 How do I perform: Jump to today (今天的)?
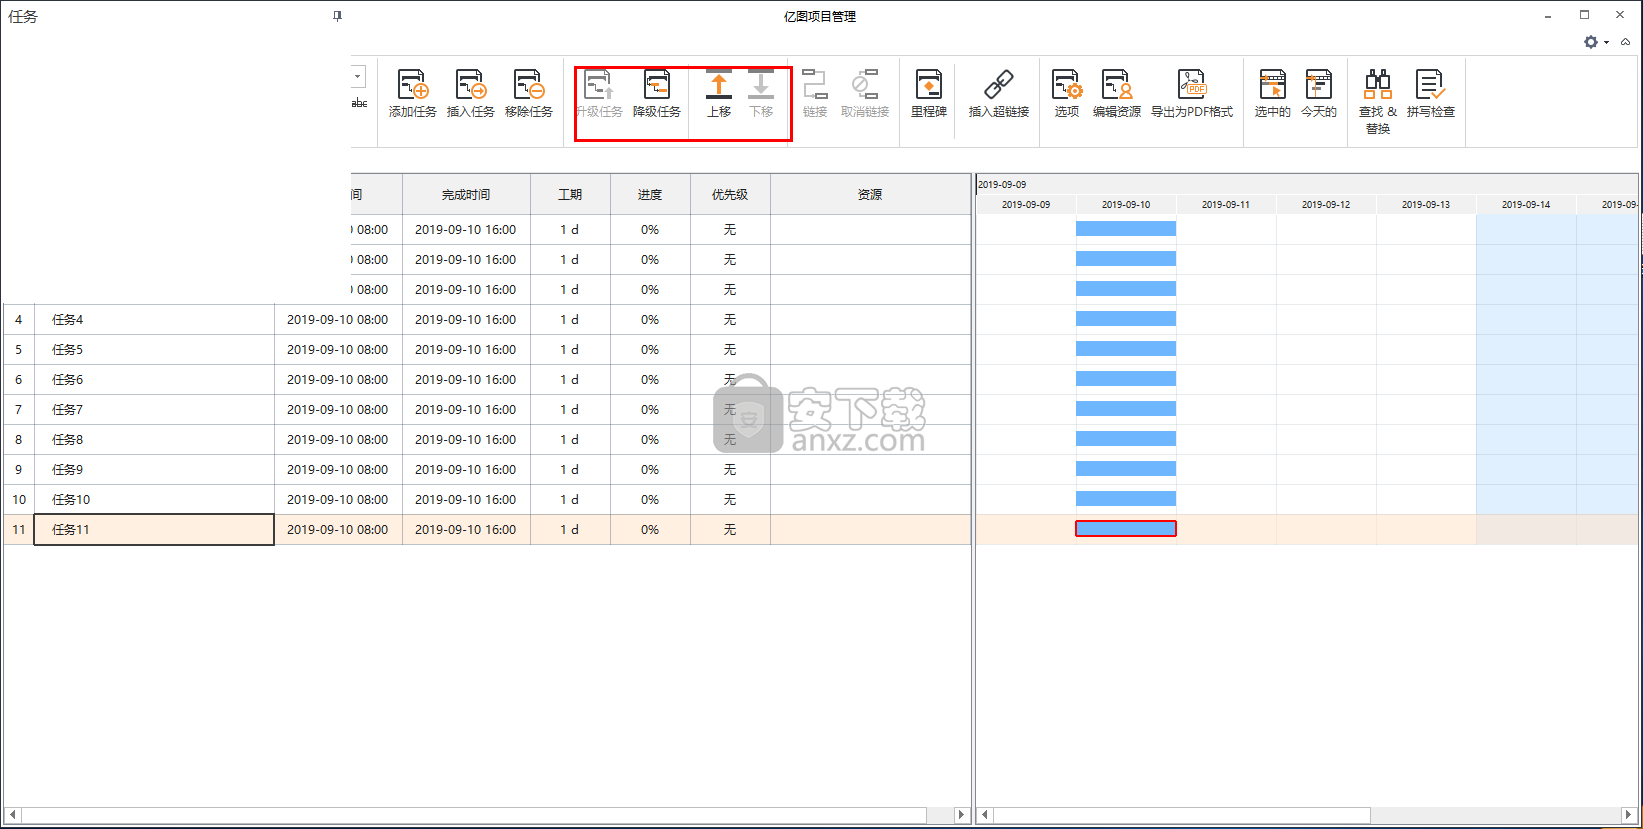point(1318,93)
